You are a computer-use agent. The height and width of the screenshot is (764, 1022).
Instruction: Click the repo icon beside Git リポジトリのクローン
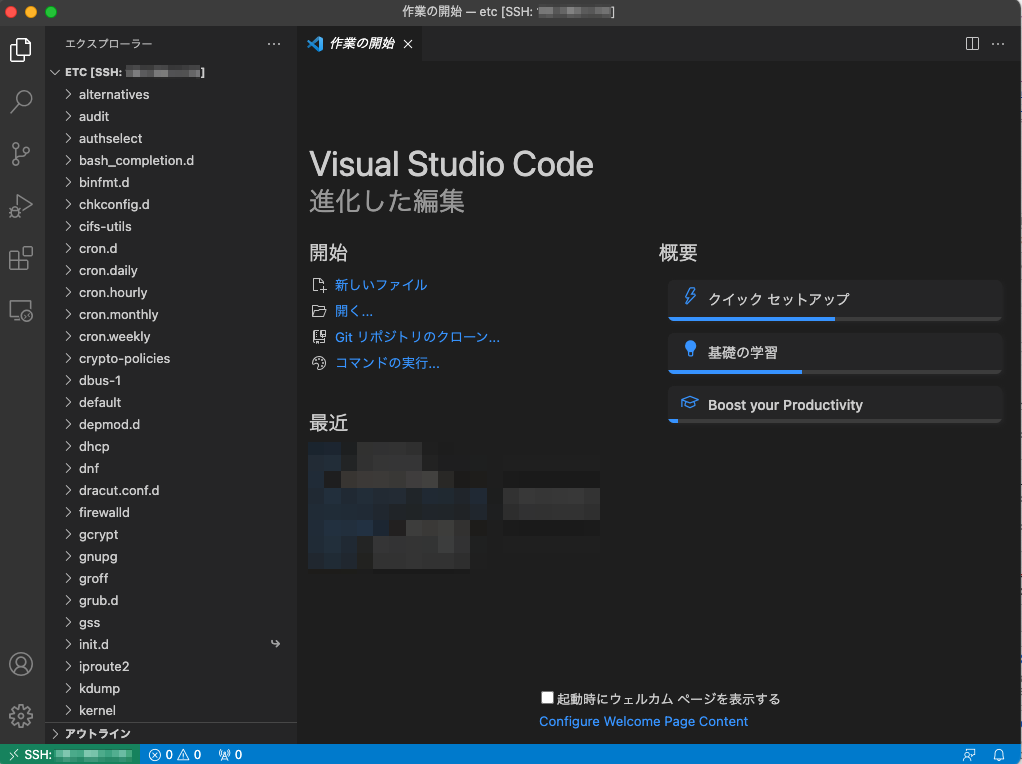[x=319, y=337]
